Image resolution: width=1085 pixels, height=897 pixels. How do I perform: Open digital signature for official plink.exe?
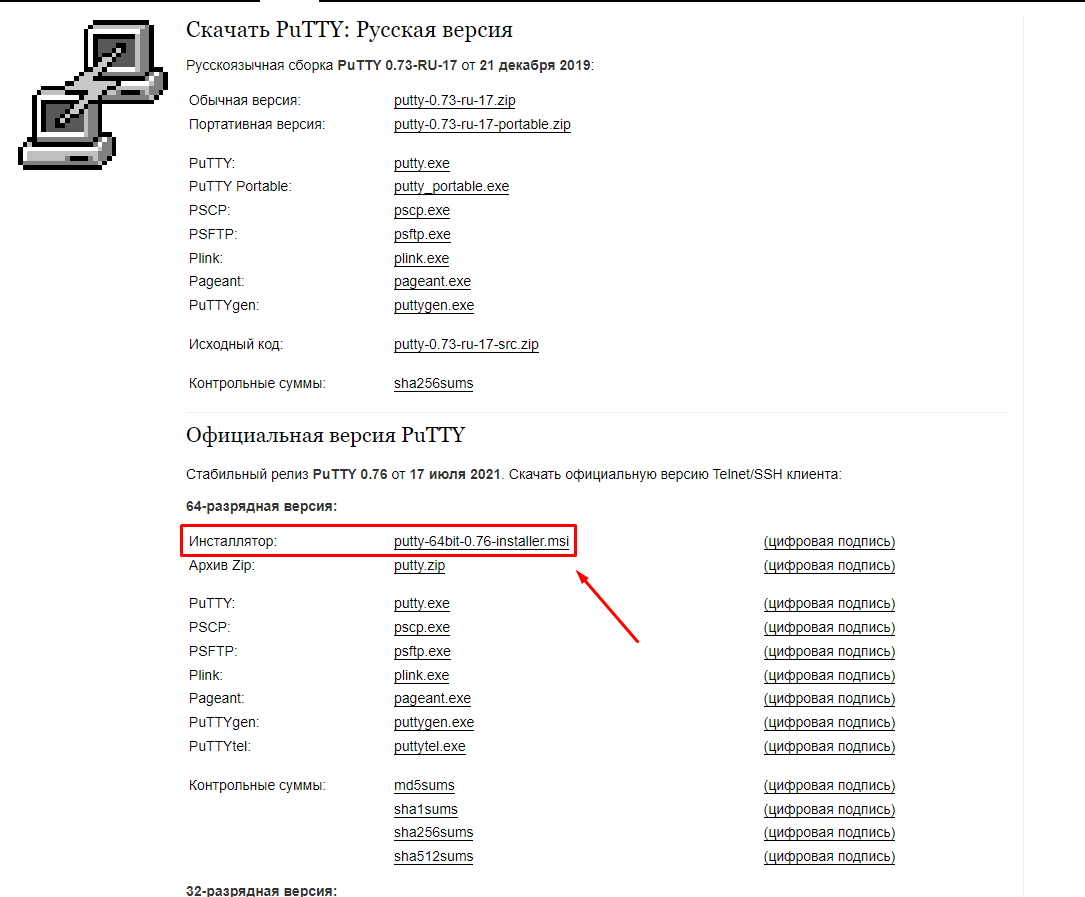click(829, 676)
